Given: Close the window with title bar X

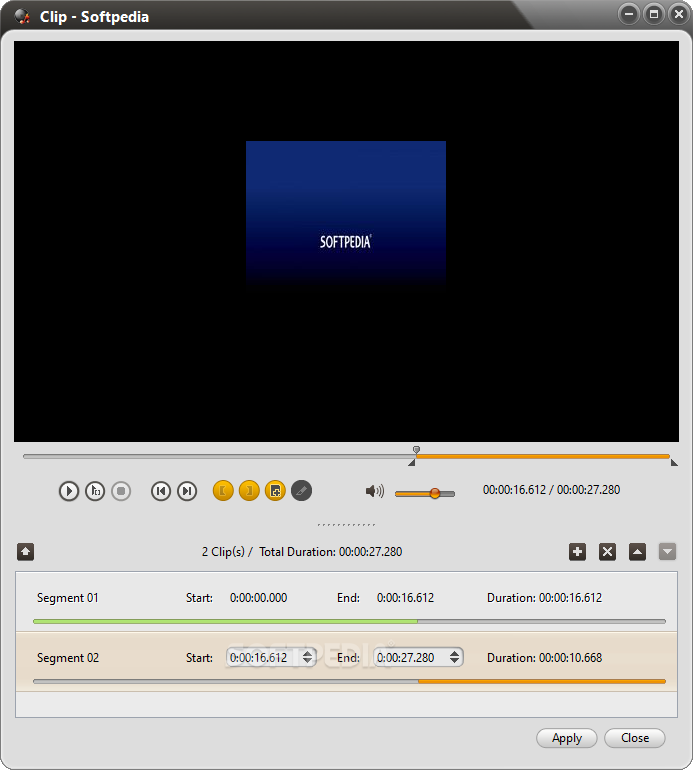Looking at the screenshot, I should [679, 14].
